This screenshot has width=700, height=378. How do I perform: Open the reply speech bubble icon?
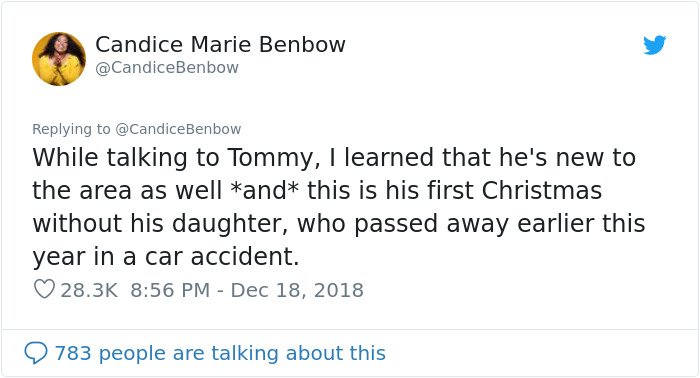35,353
